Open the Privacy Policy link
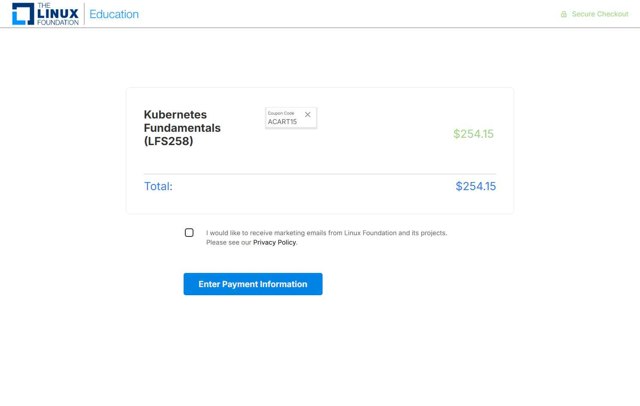The image size is (640, 406). point(275,242)
